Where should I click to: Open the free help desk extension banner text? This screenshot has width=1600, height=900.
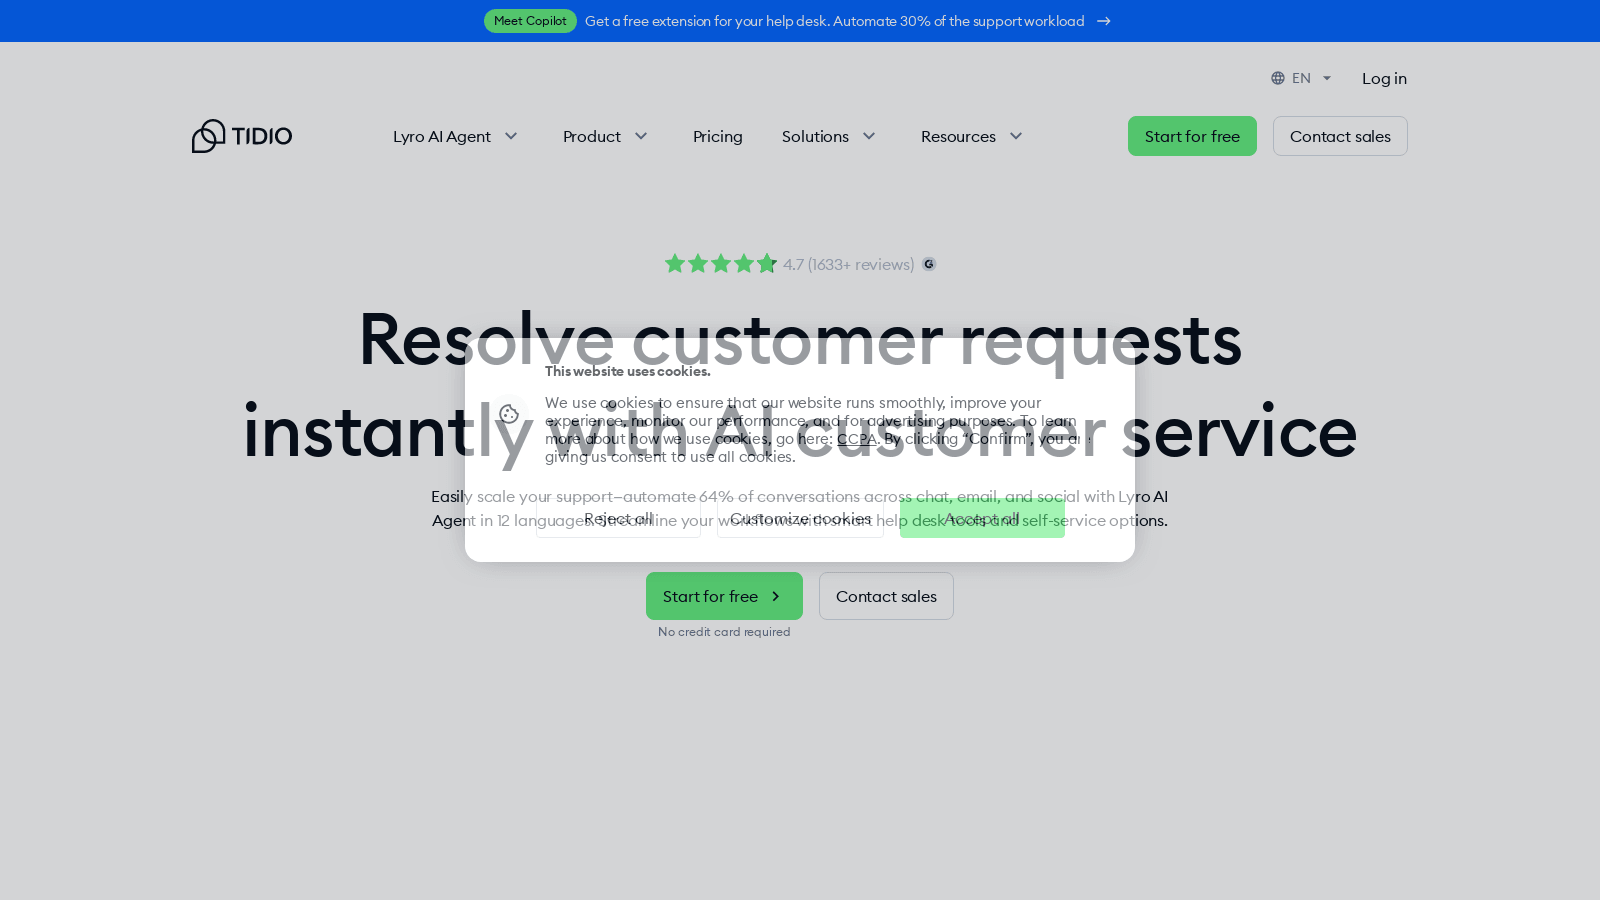click(835, 21)
